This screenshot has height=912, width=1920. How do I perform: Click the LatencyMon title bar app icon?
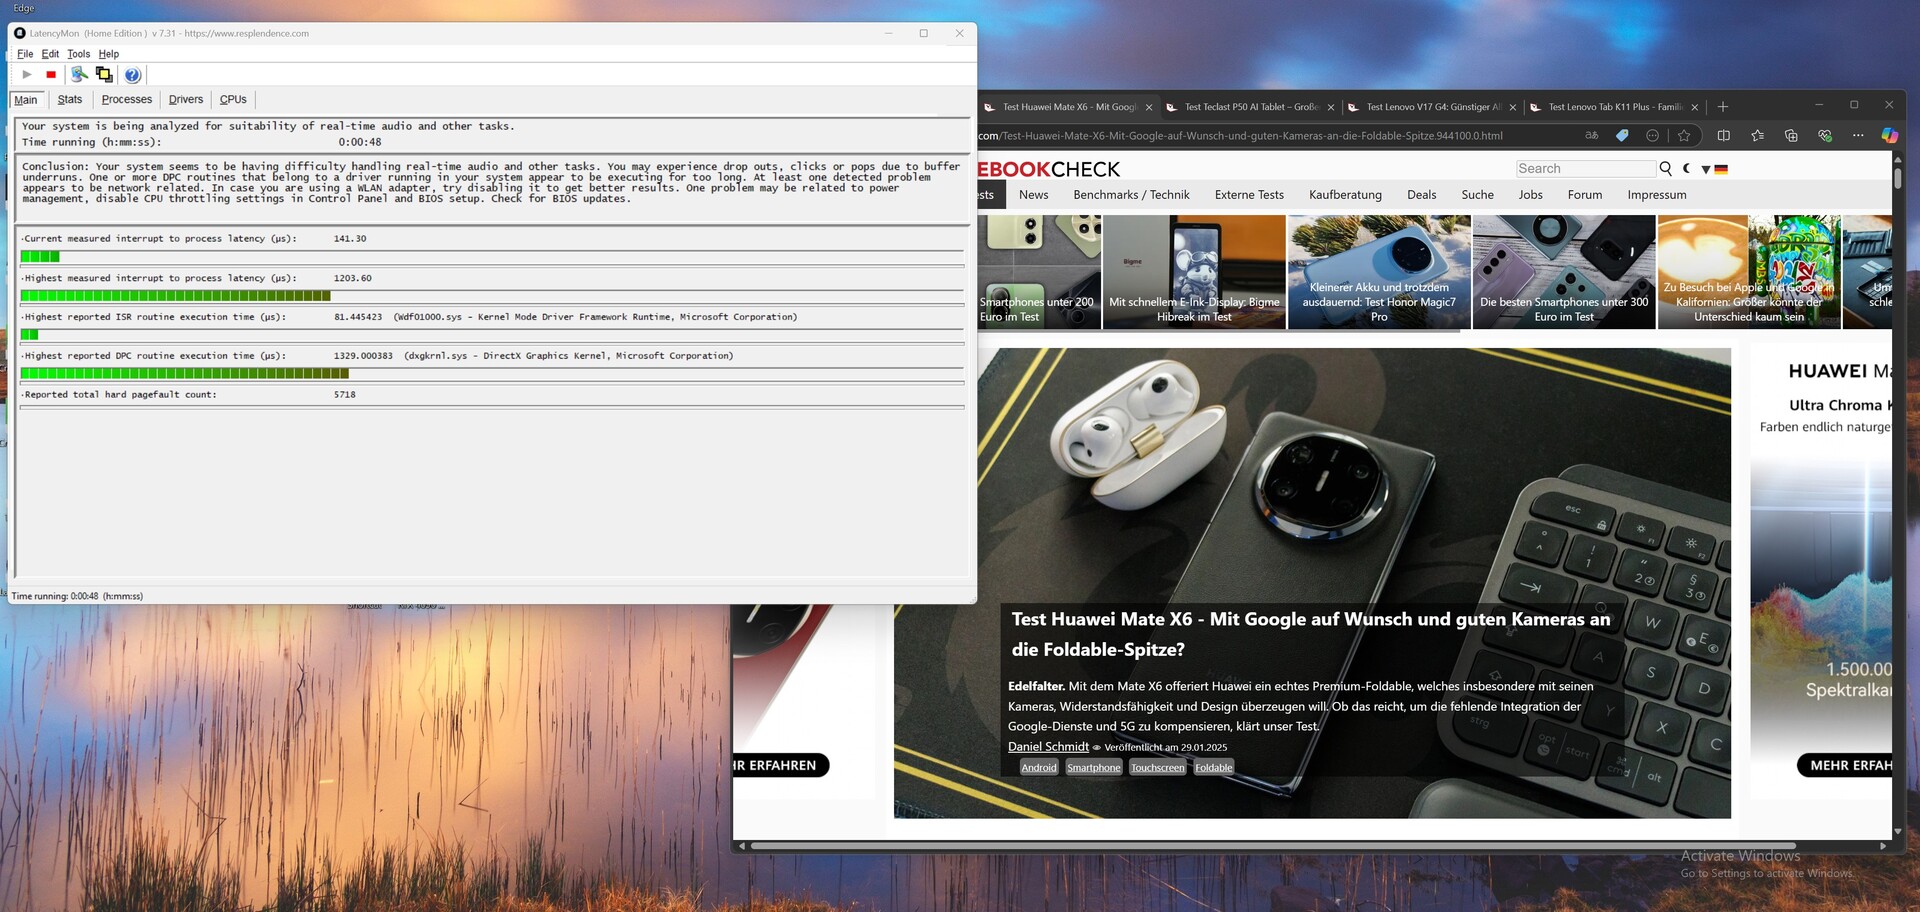[x=20, y=33]
